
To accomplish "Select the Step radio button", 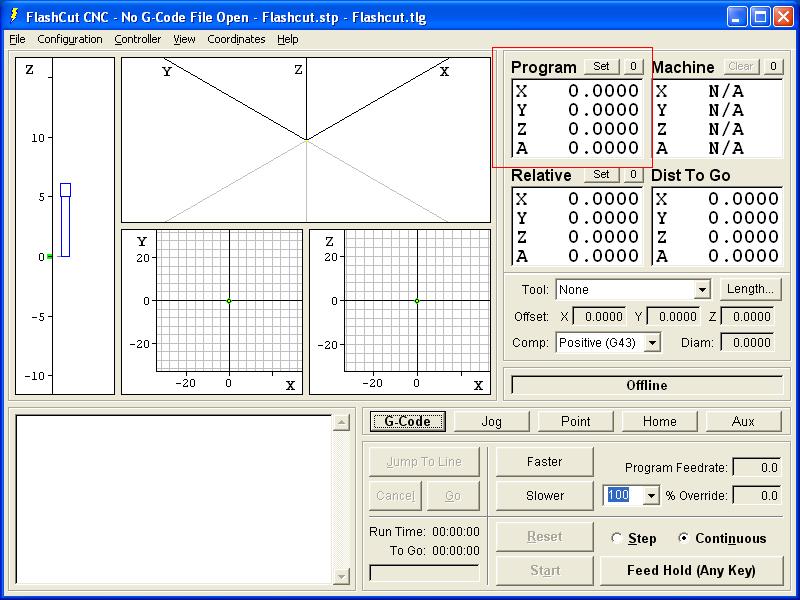I will 617,538.
